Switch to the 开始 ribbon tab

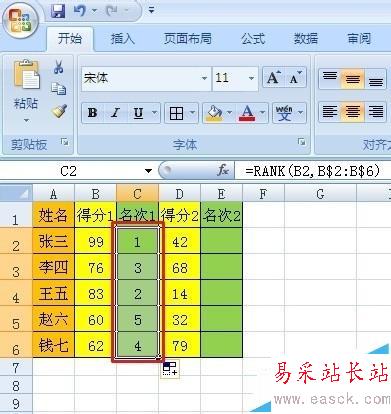tap(70, 39)
